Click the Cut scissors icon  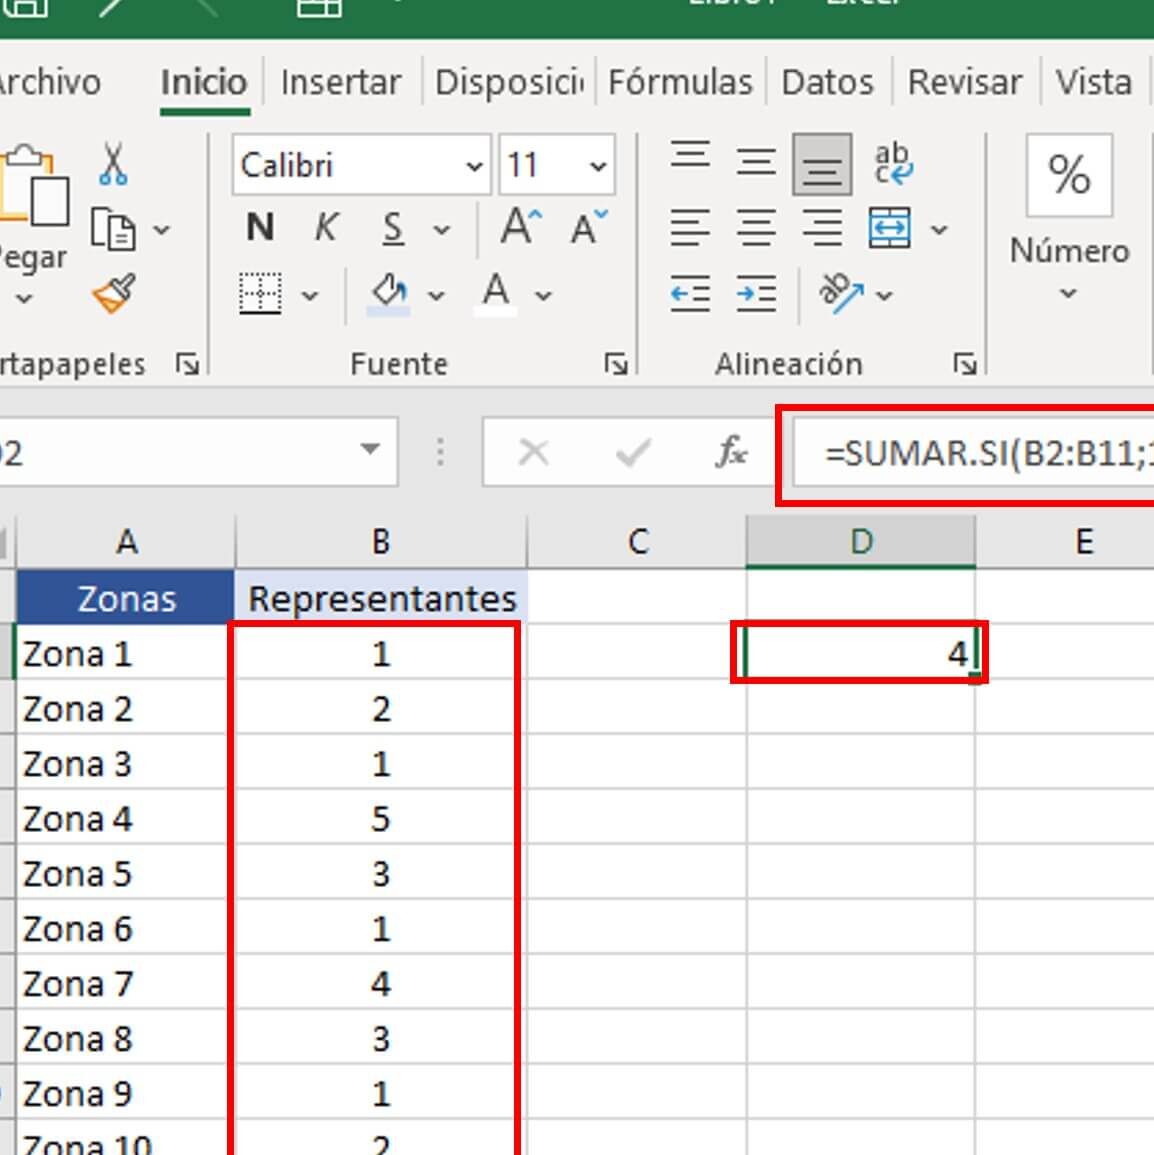click(113, 164)
